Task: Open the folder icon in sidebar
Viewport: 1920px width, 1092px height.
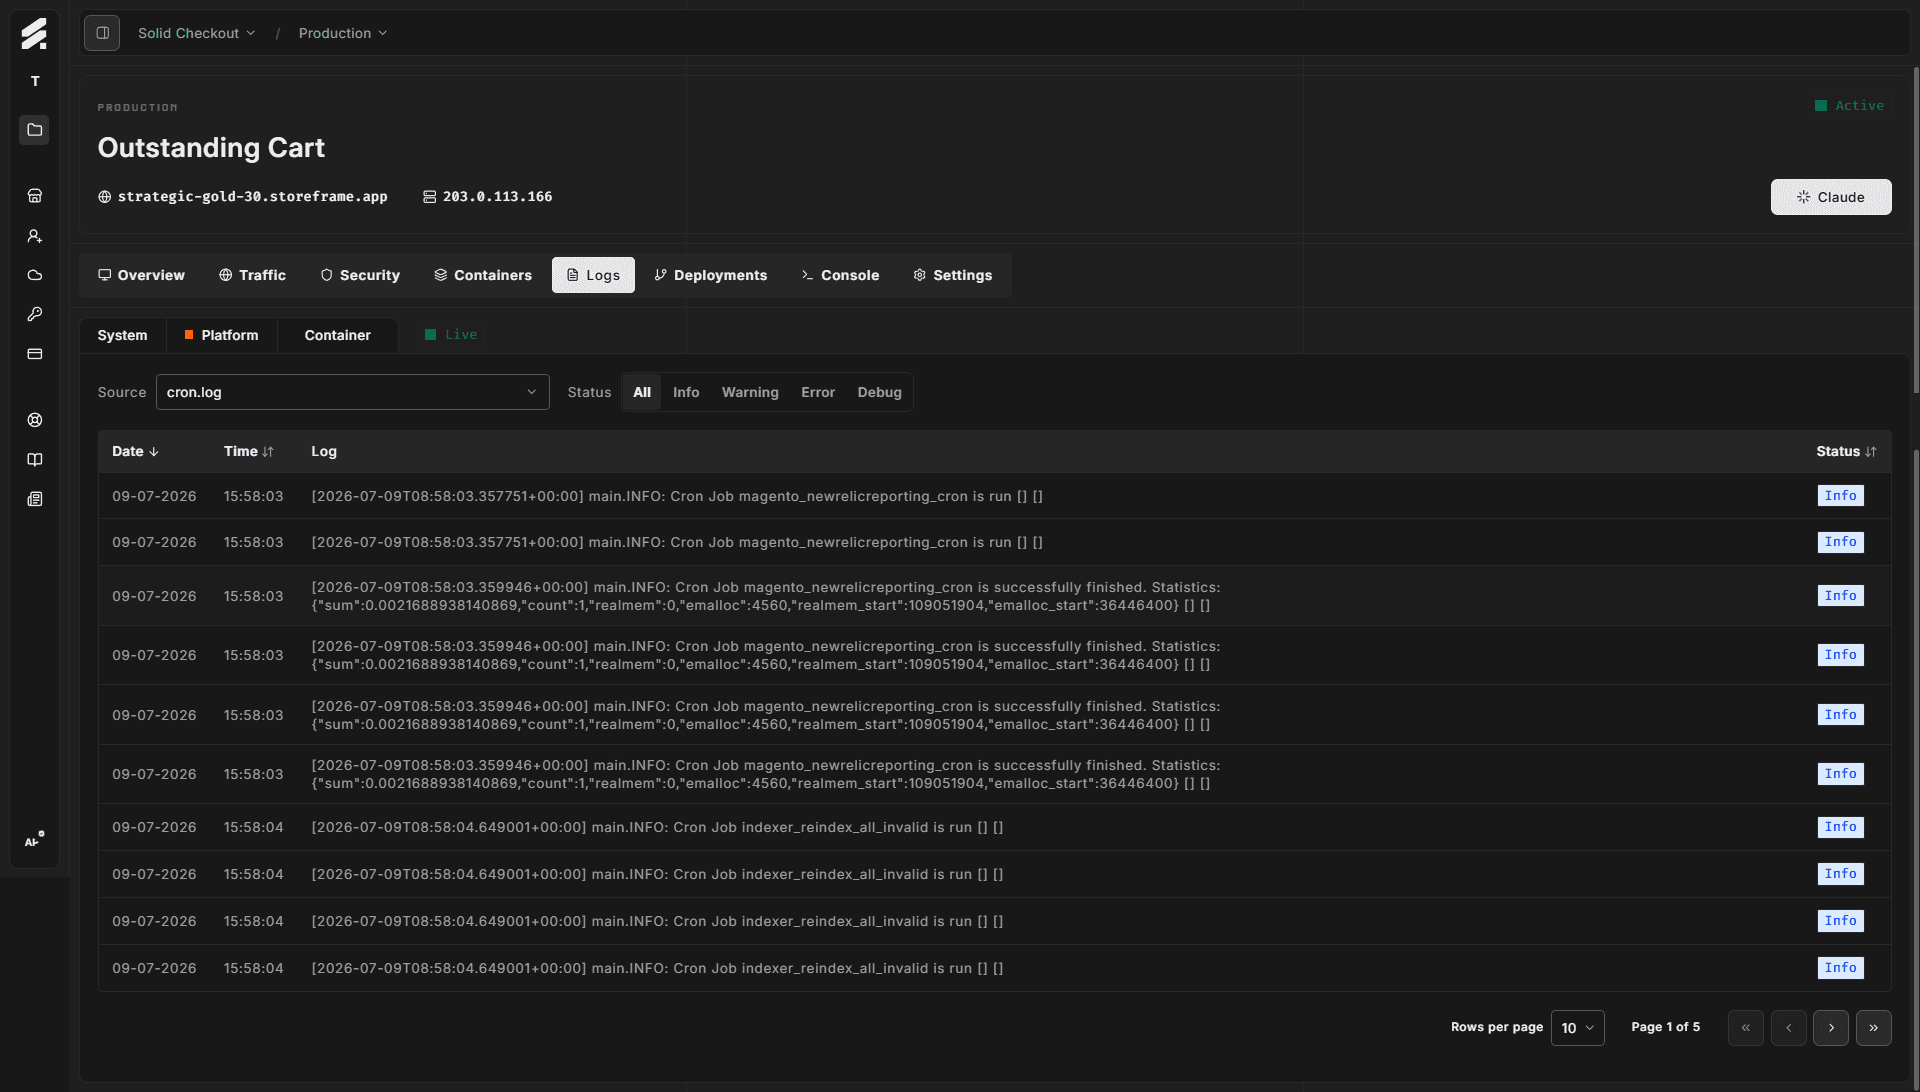Action: [x=34, y=130]
